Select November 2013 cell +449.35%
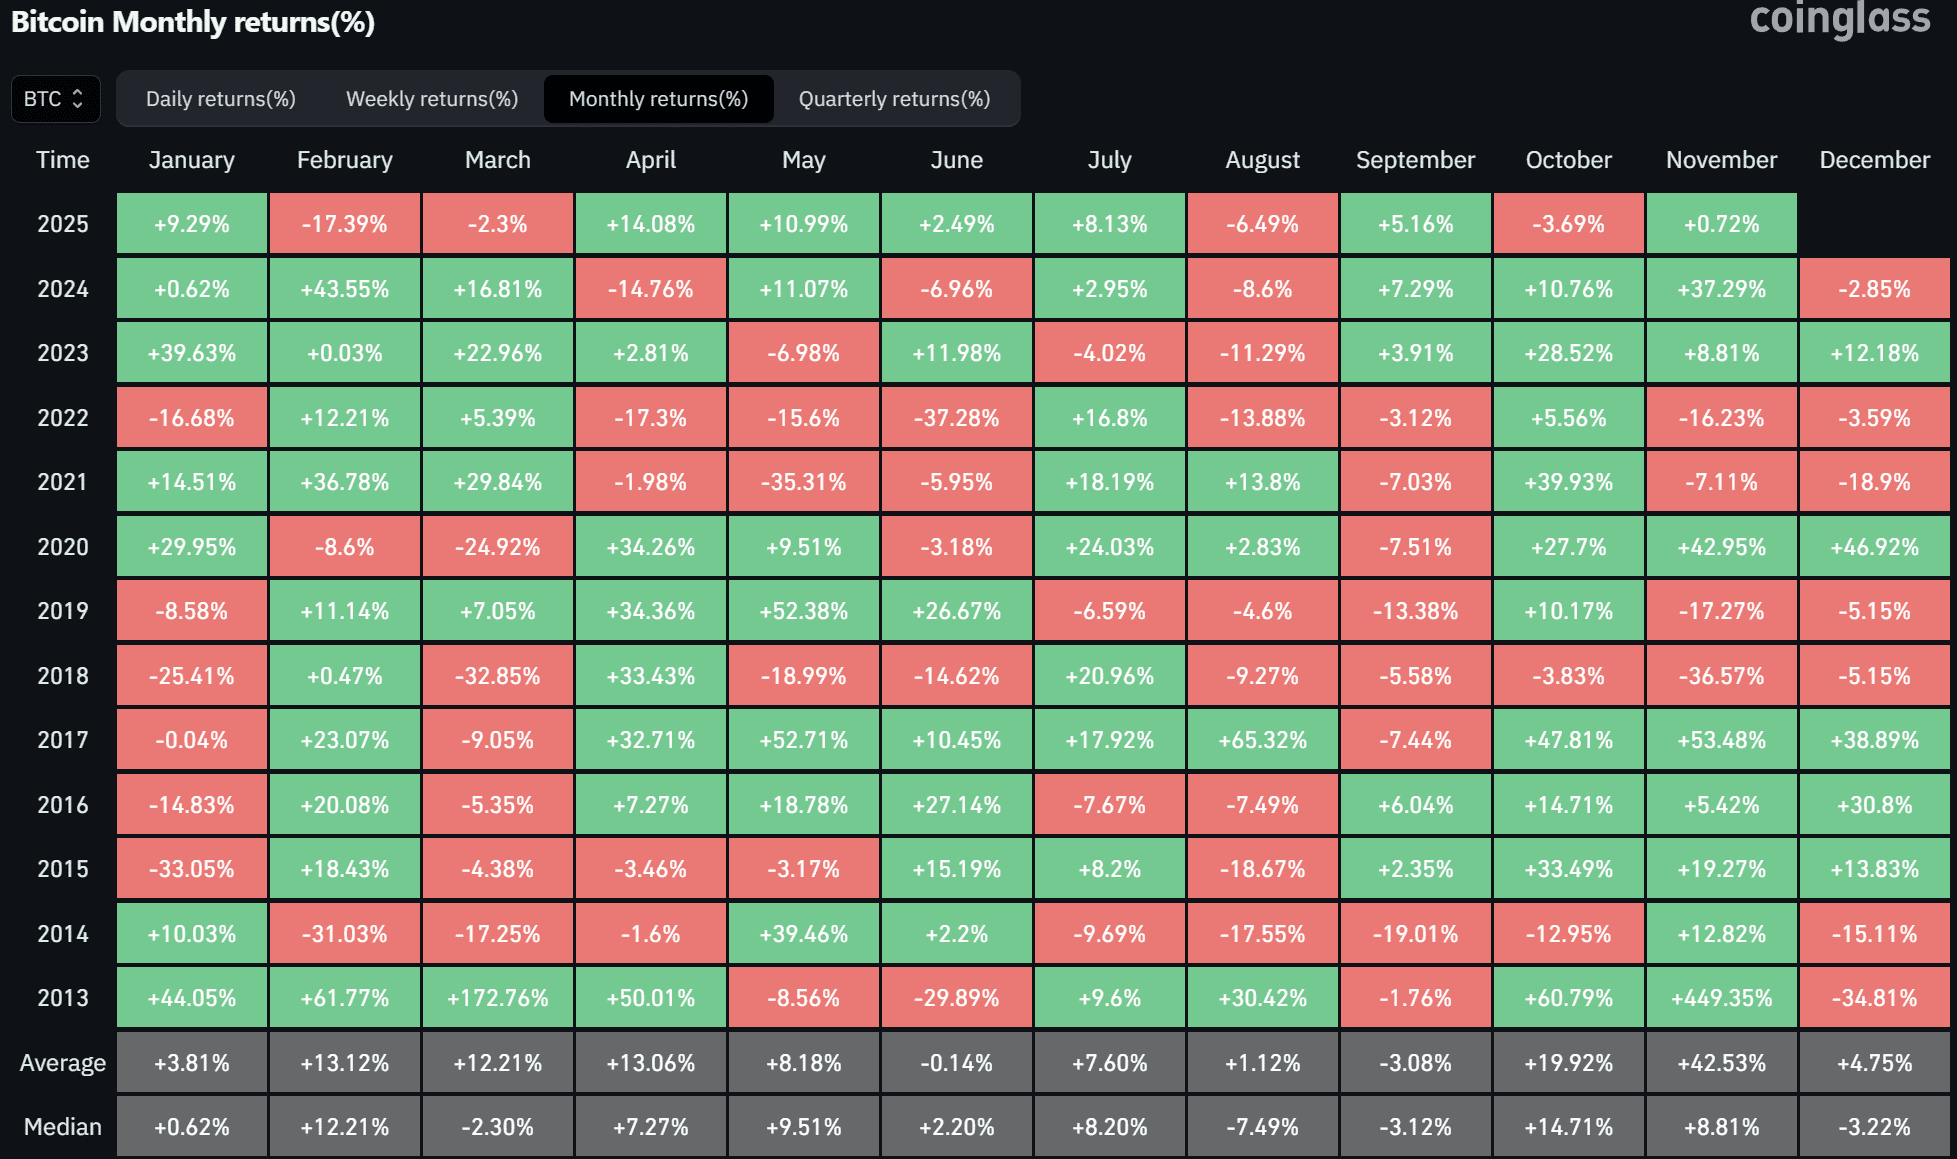Viewport: 1957px width, 1159px height. point(1721,998)
